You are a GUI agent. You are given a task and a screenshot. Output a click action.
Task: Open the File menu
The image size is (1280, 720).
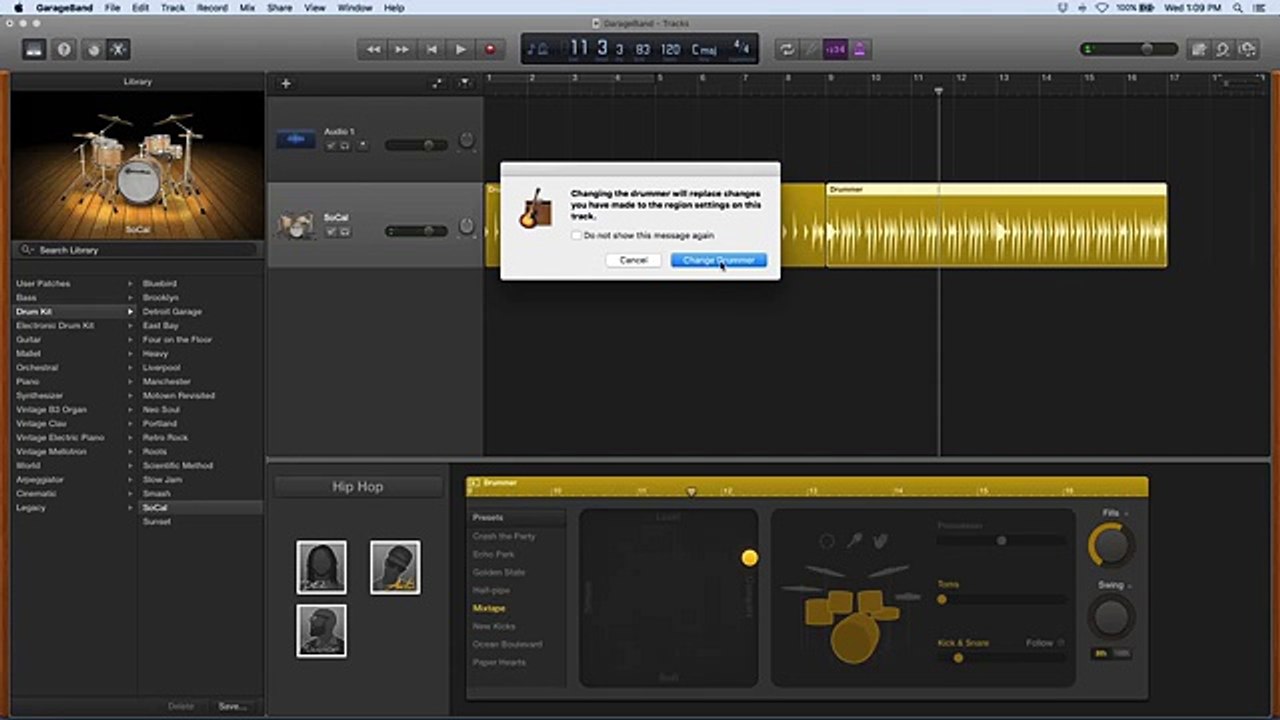[112, 7]
